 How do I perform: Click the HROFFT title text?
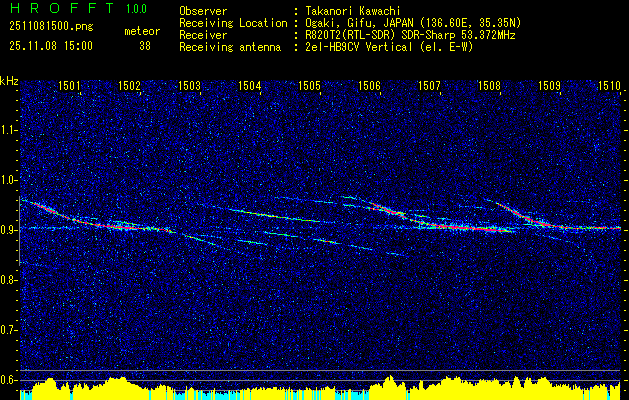tap(62, 8)
